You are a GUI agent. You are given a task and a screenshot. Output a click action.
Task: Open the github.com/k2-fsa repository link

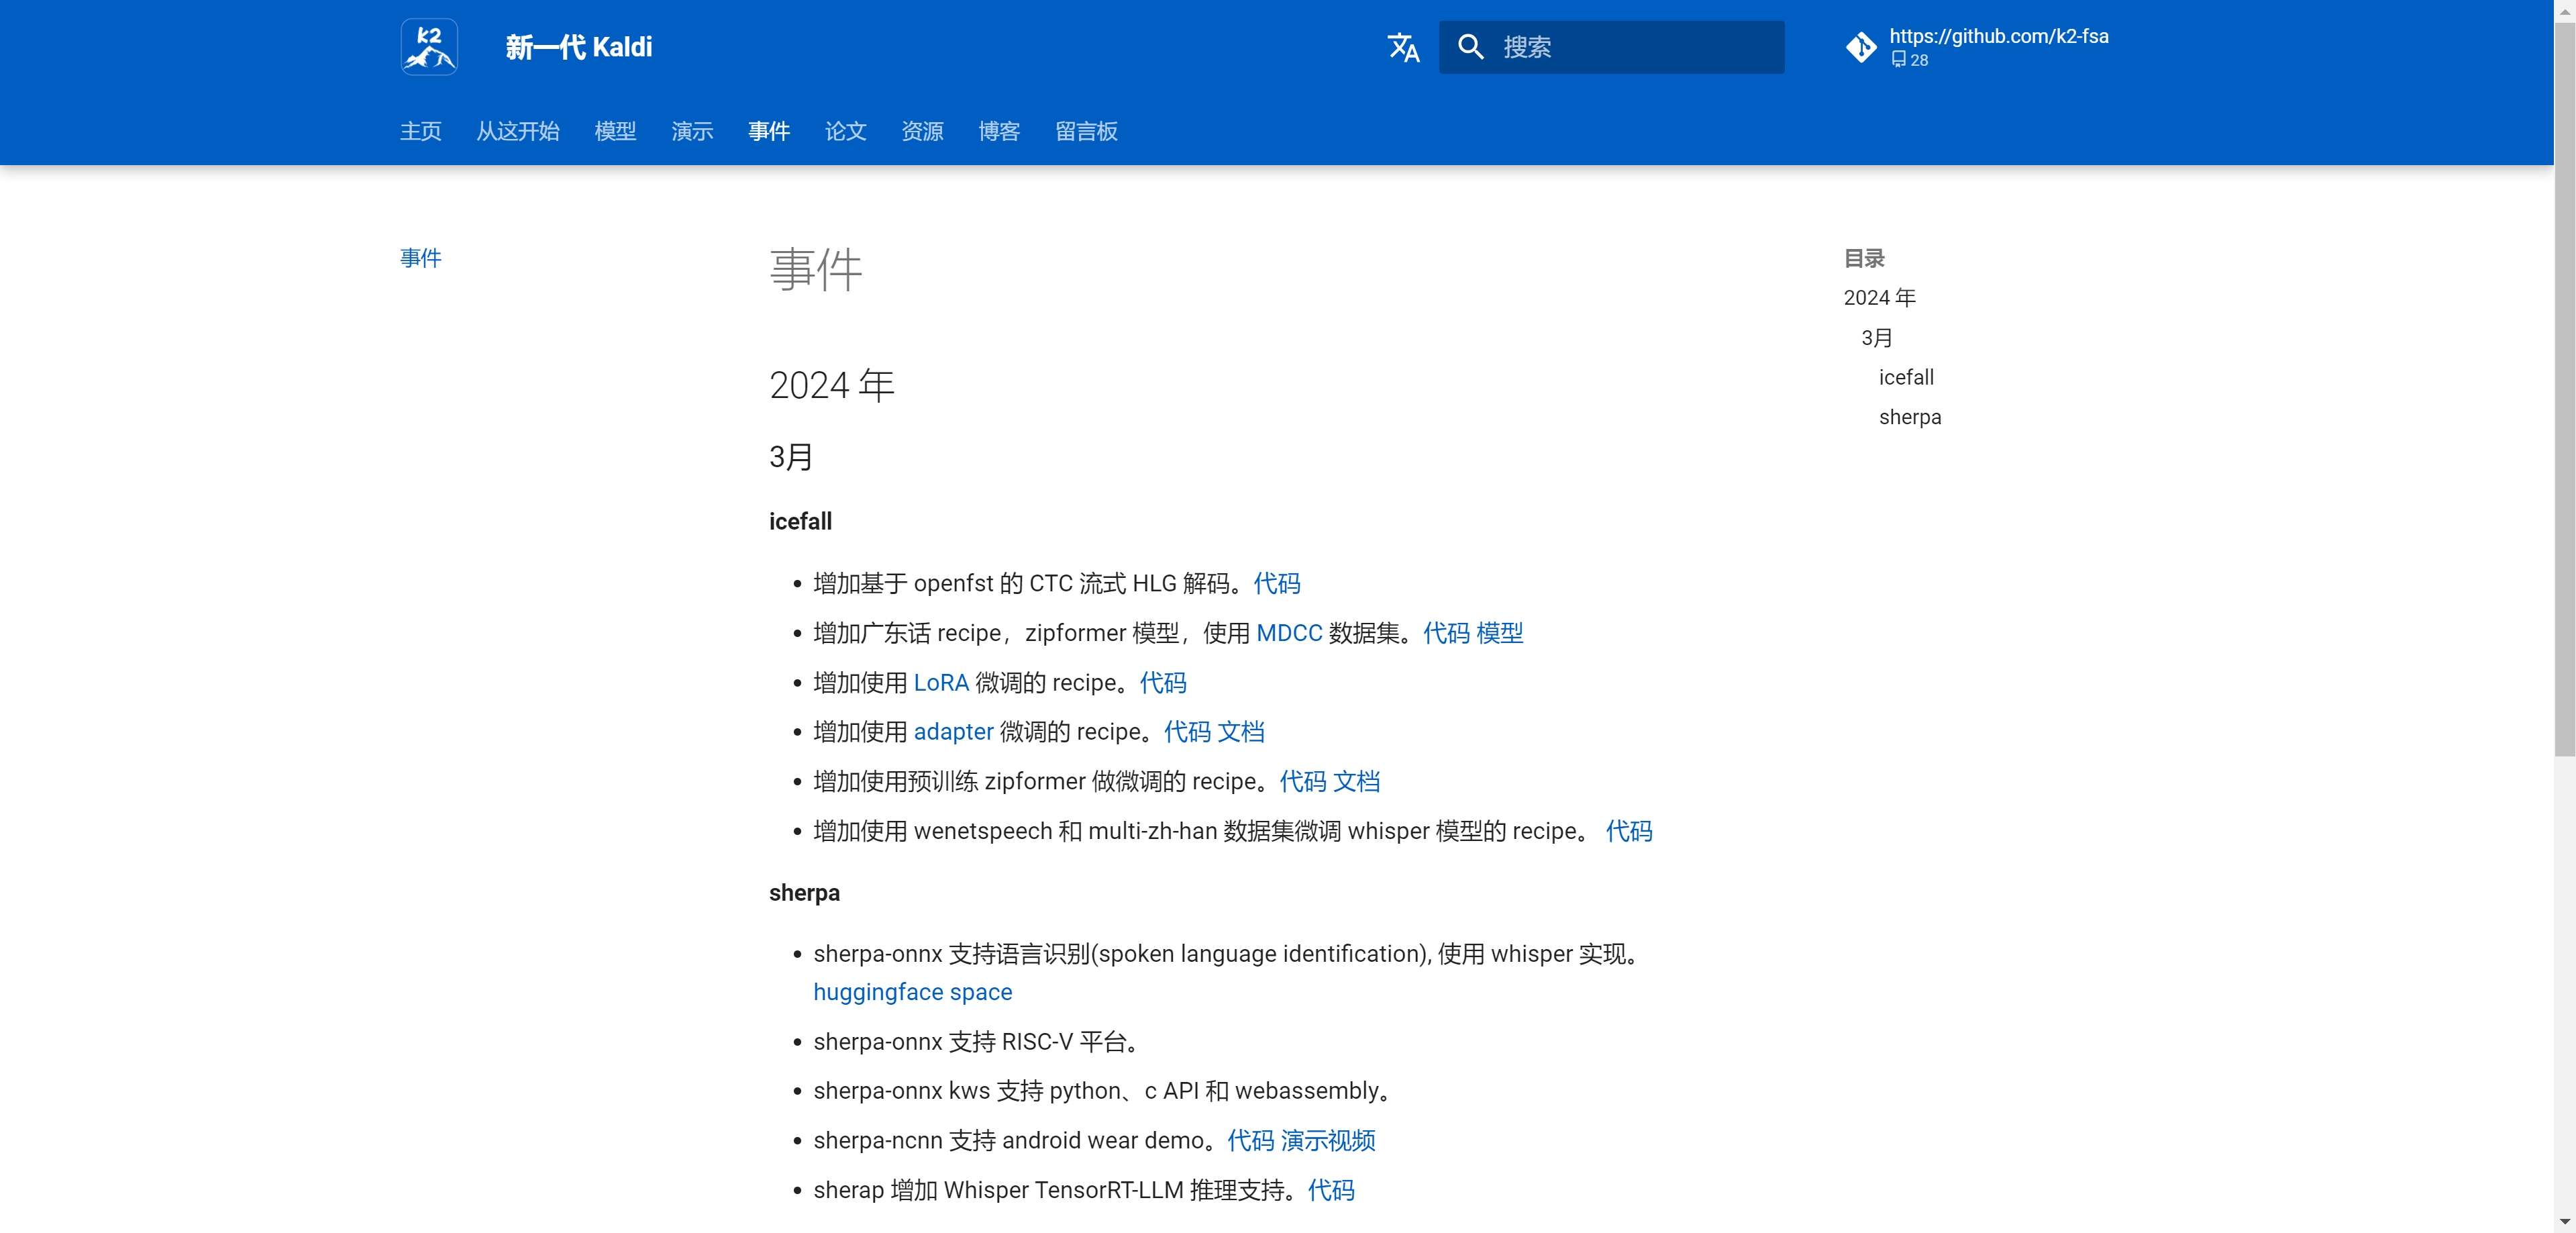coord(1997,37)
